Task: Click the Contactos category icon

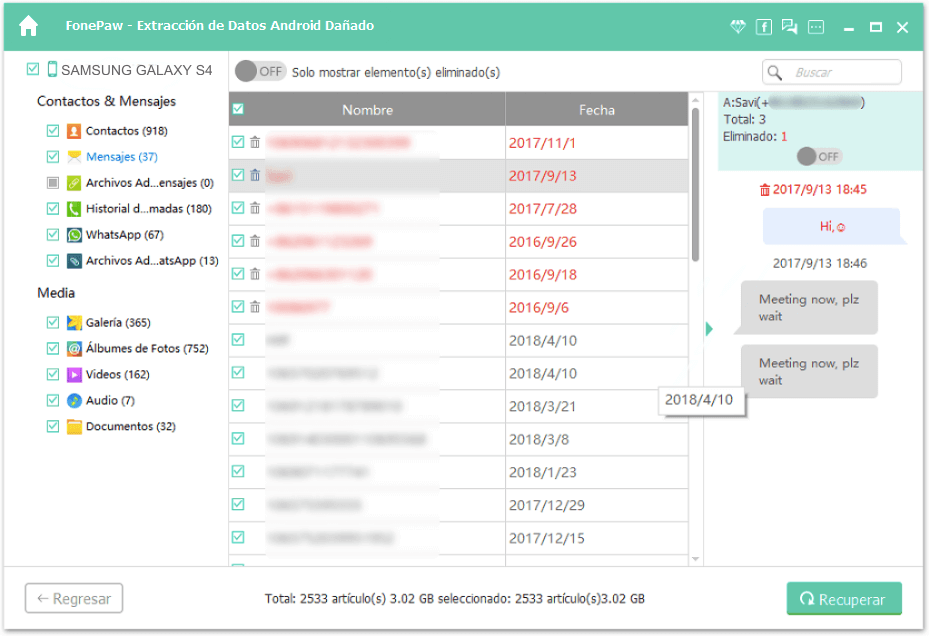Action: 74,131
